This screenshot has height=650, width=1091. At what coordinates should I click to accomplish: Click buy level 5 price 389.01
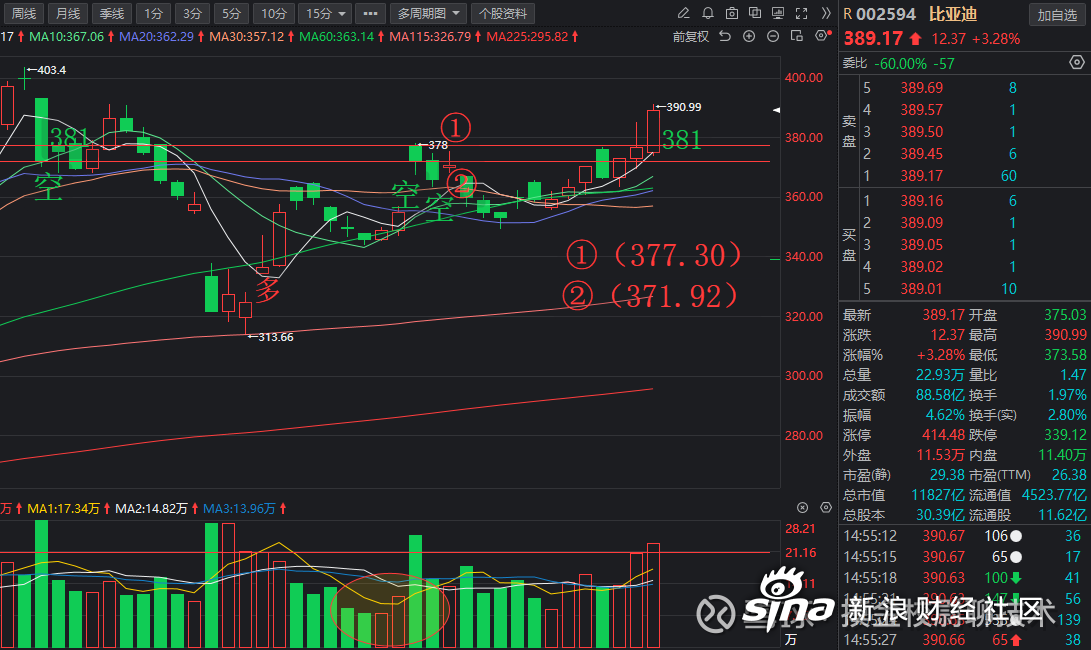[x=921, y=289]
